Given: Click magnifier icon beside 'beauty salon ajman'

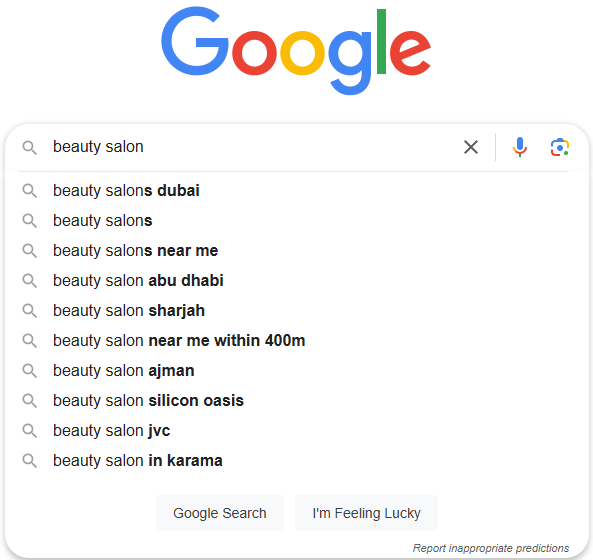Looking at the screenshot, I should pos(29,371).
